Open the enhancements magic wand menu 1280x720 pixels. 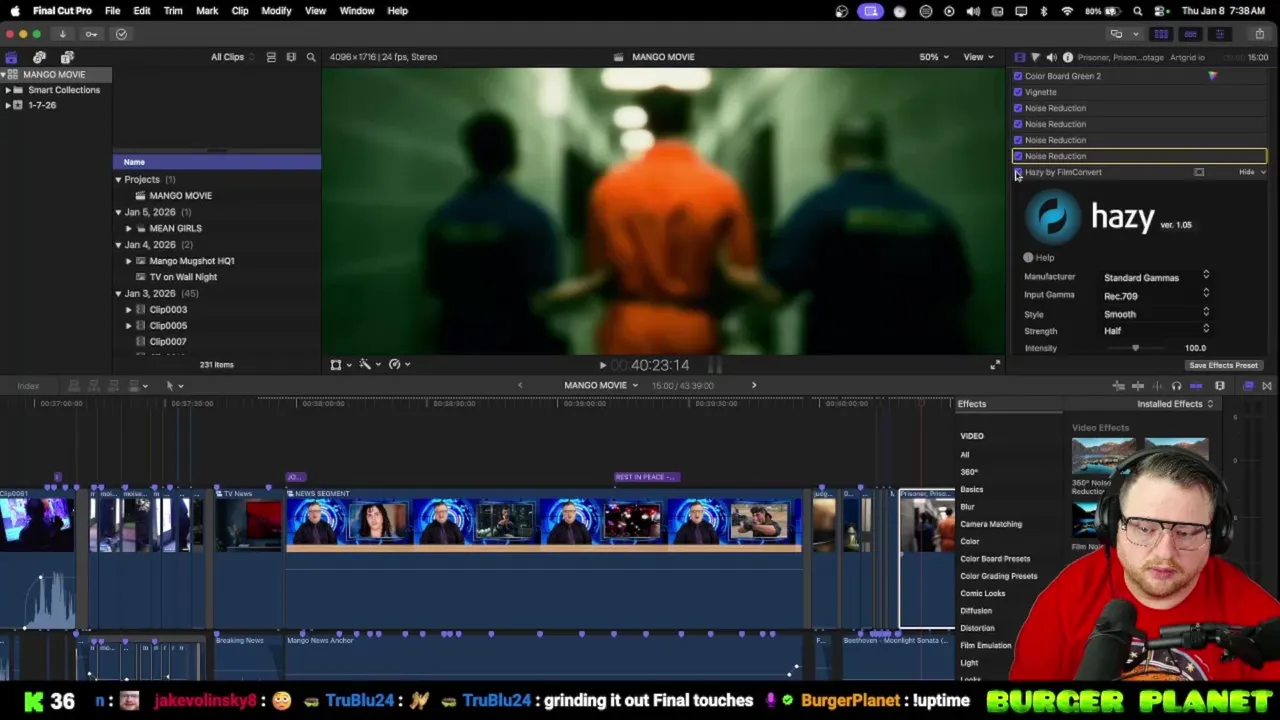click(x=369, y=365)
